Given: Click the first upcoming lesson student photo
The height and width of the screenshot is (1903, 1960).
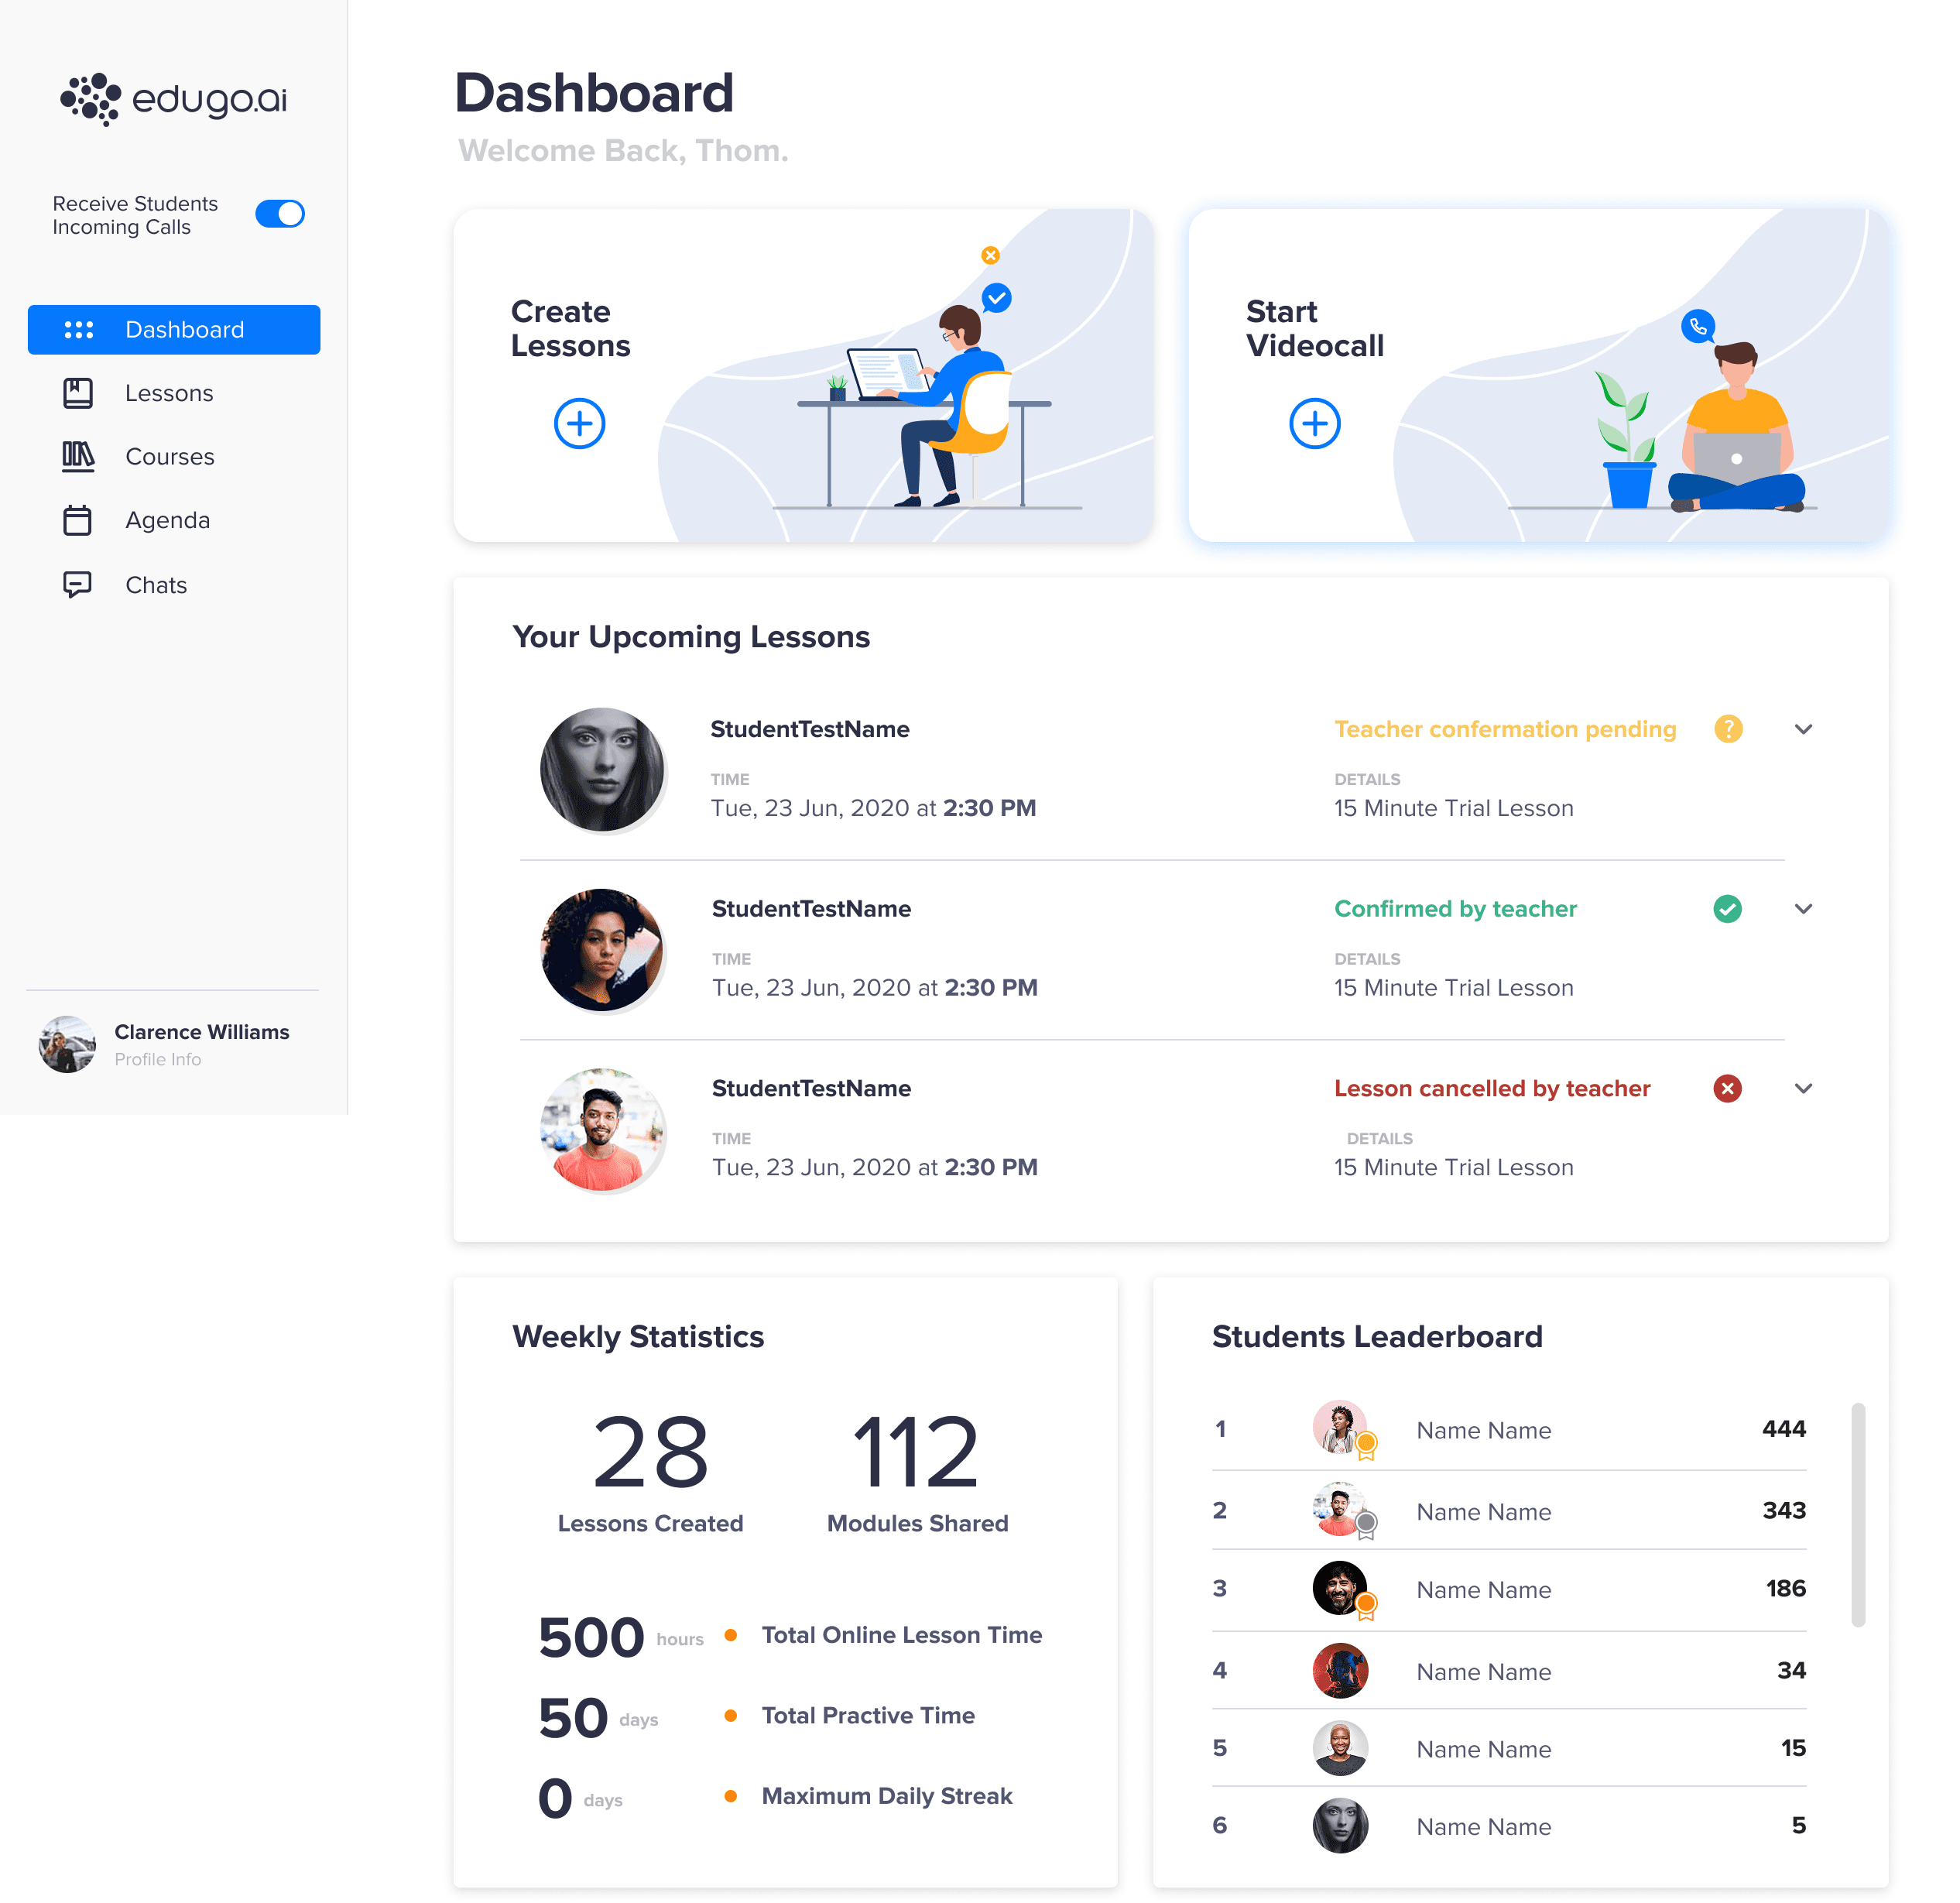Looking at the screenshot, I should click(602, 769).
